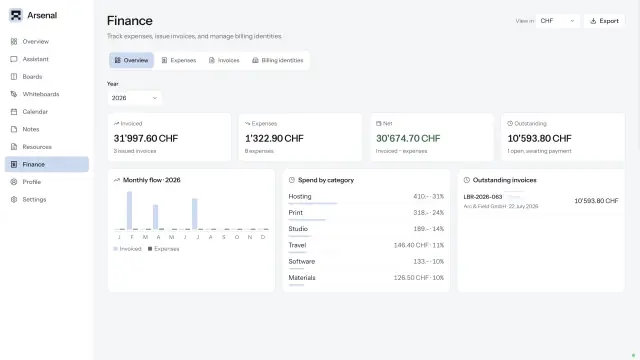Expand the Year 2026 dropdown
The height and width of the screenshot is (360, 640).
[x=134, y=98]
